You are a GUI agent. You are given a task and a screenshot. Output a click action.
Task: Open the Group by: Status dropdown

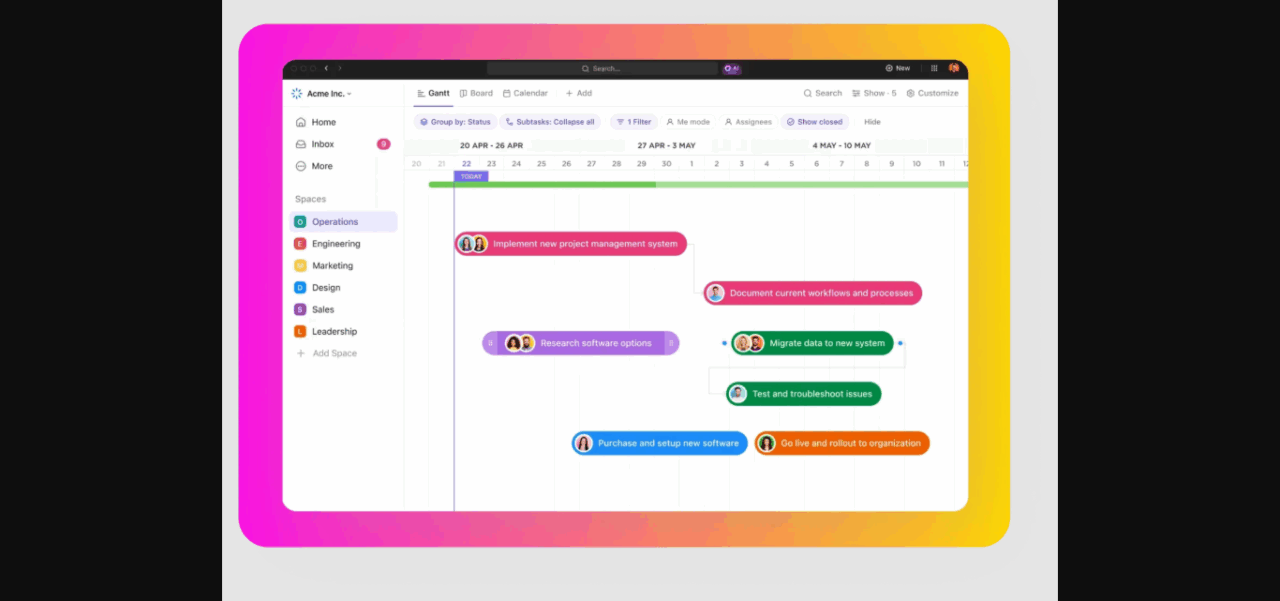(x=455, y=122)
